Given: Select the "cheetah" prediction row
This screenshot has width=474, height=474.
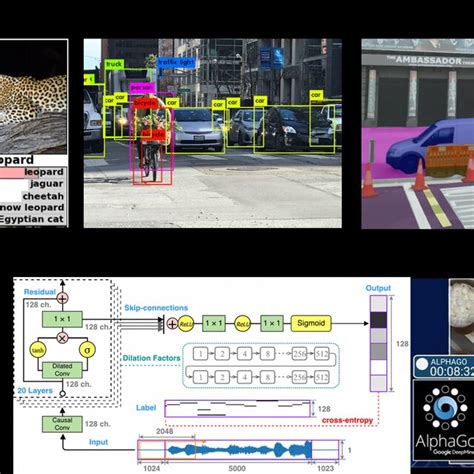Looking at the screenshot, I should [32, 196].
